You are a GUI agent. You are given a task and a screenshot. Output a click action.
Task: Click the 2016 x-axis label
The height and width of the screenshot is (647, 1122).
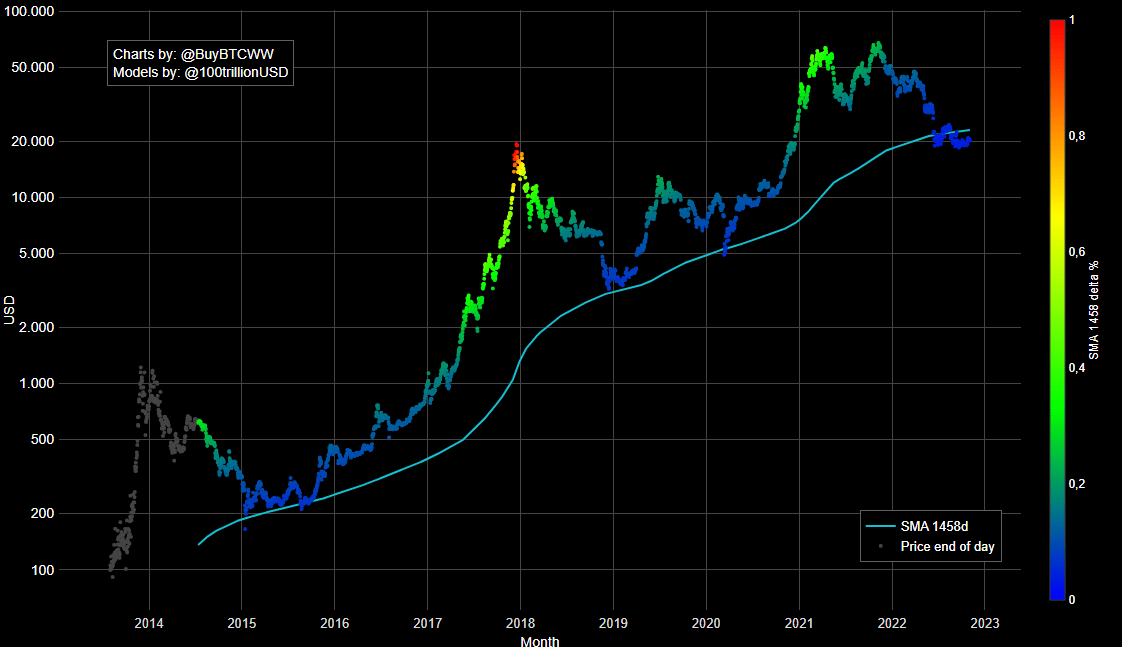pyautogui.click(x=335, y=623)
